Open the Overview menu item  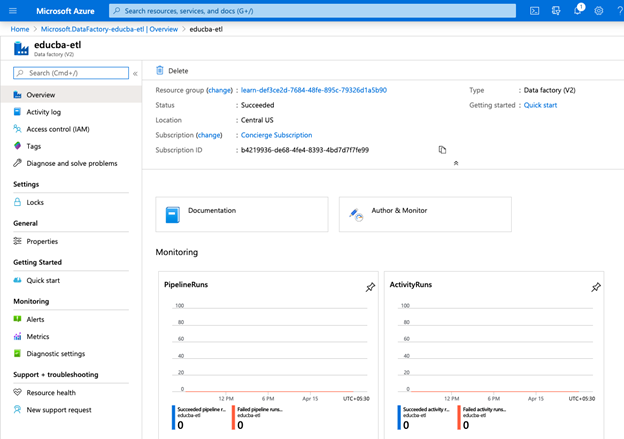point(71,95)
